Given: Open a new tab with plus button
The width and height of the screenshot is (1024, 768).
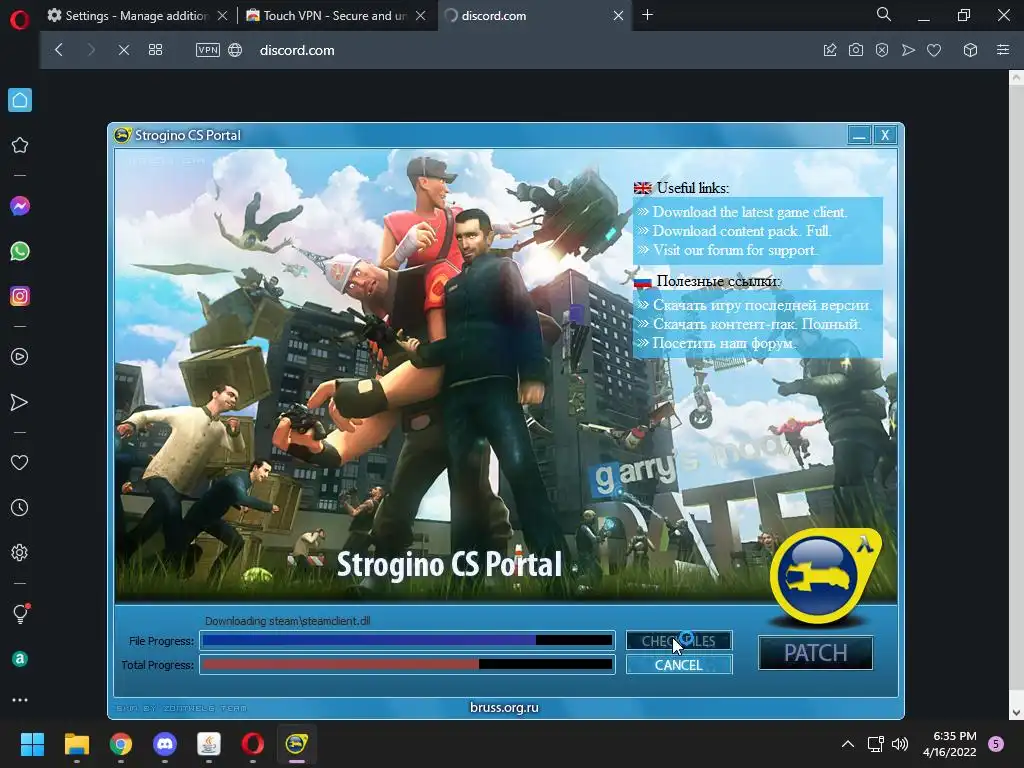Looking at the screenshot, I should (648, 14).
